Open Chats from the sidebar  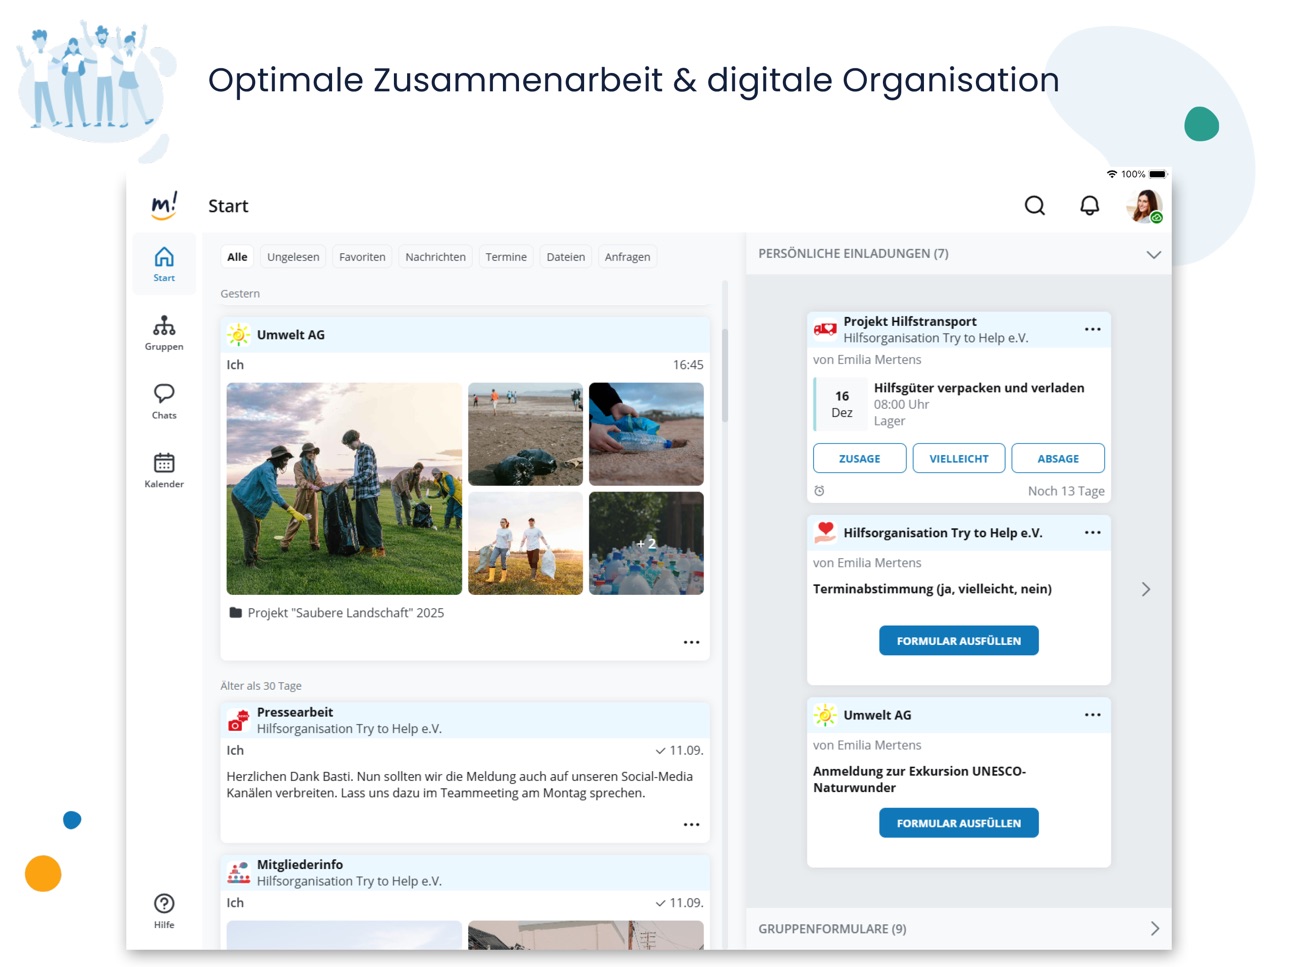pos(164,401)
